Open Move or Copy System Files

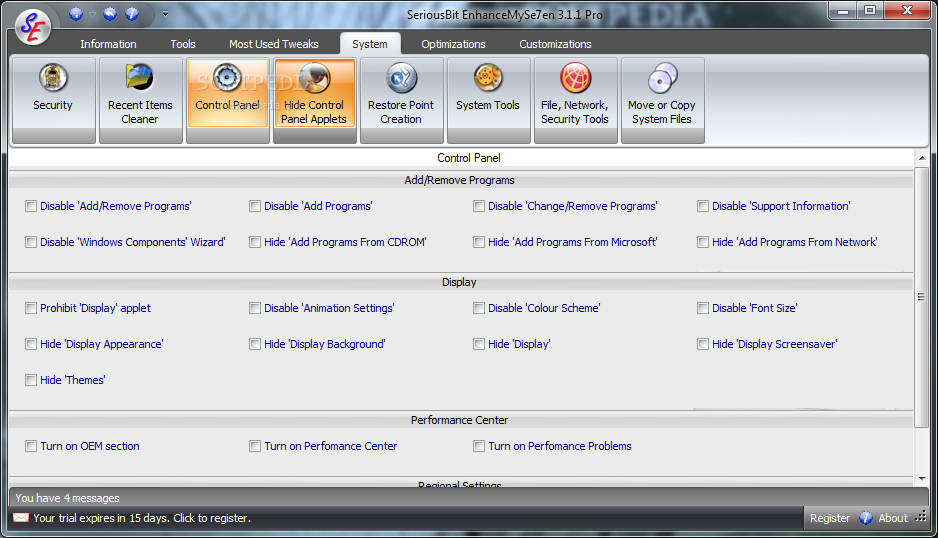662,100
